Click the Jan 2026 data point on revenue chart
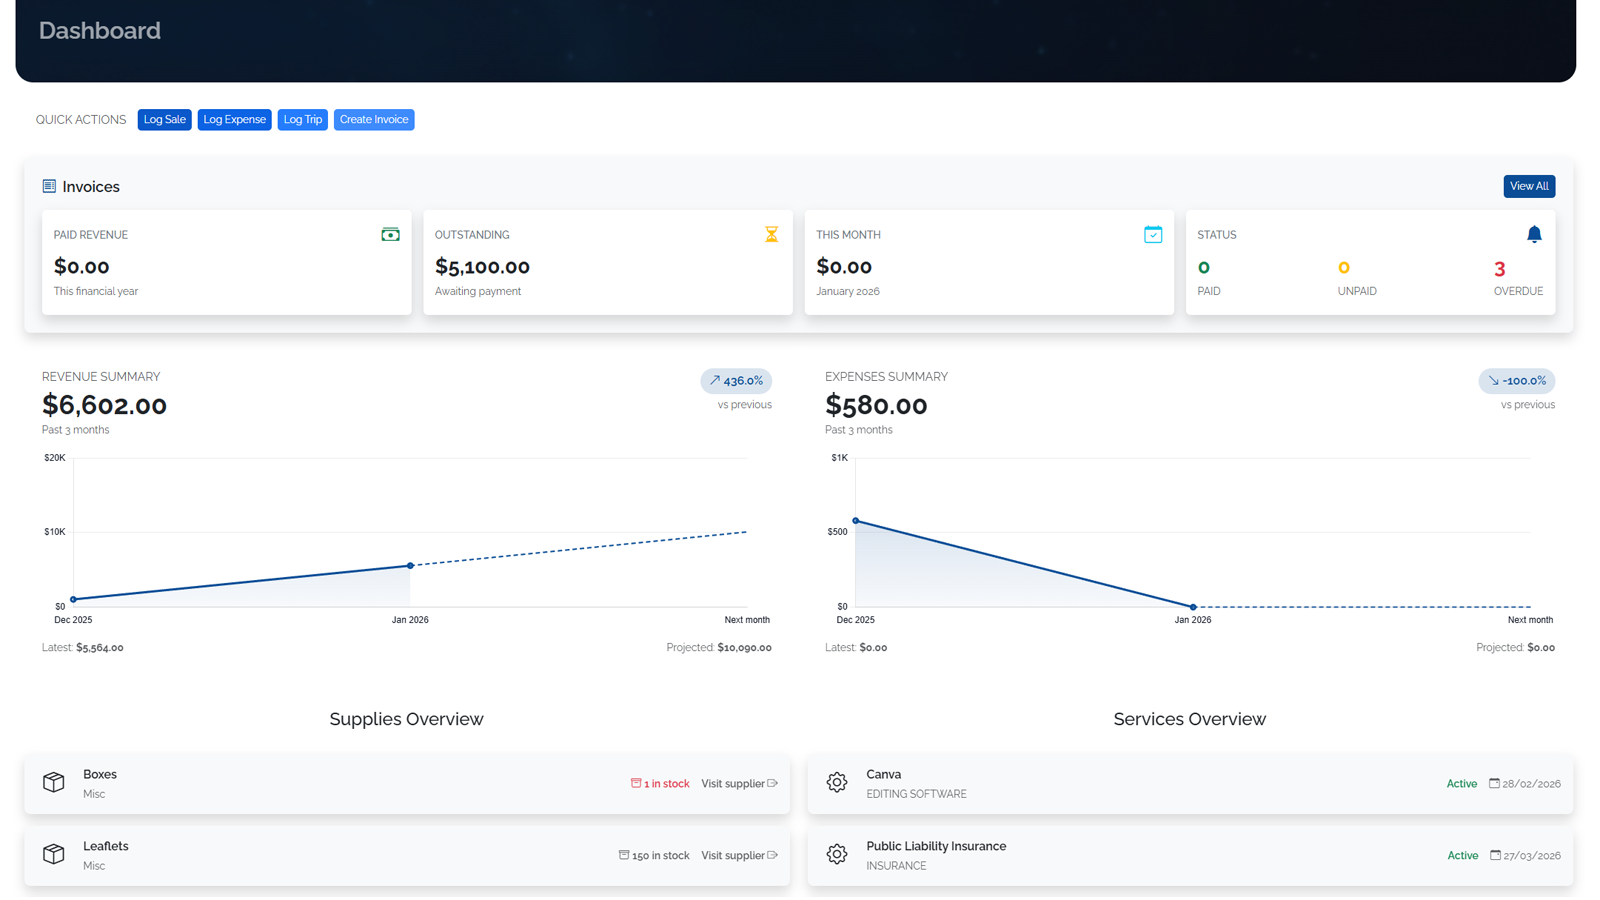Viewport: 1600px width, 900px height. tap(410, 564)
